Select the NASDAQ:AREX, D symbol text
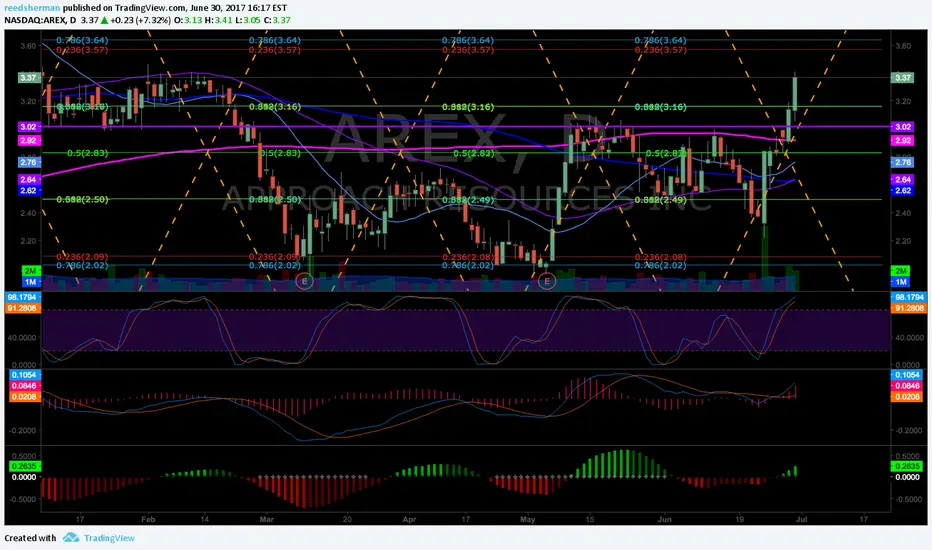 point(40,20)
